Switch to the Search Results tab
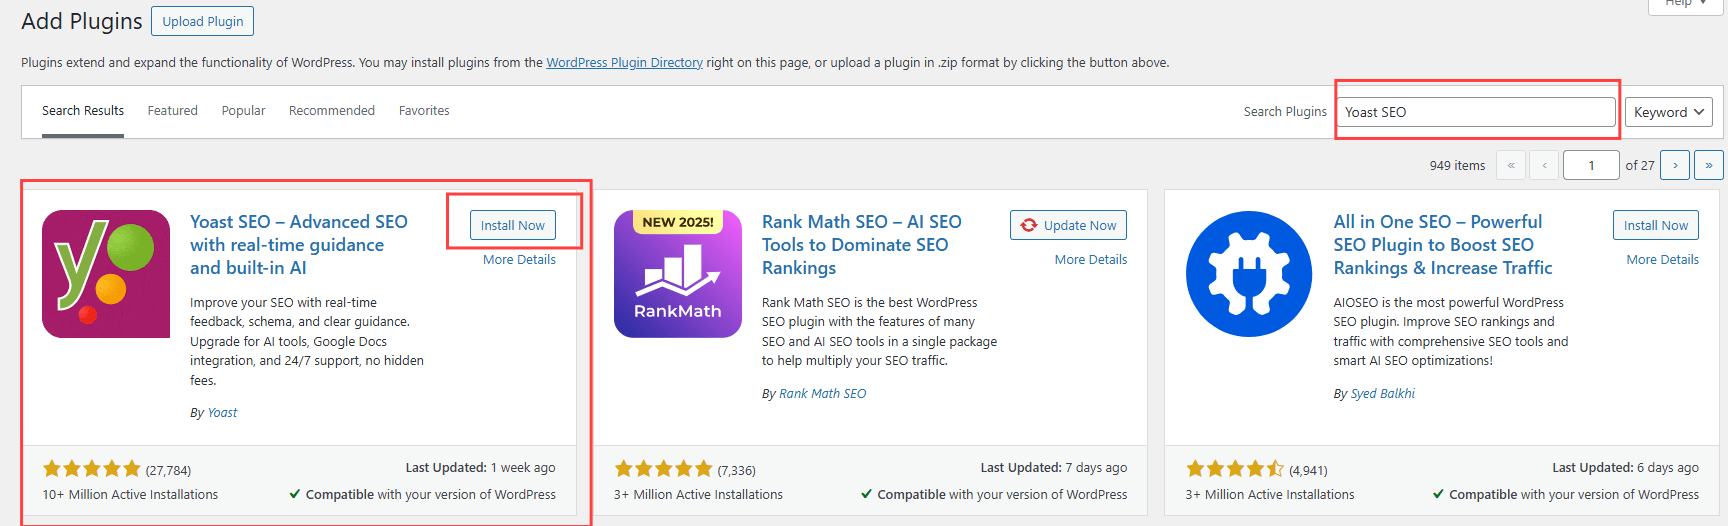The image size is (1728, 526). tap(83, 111)
